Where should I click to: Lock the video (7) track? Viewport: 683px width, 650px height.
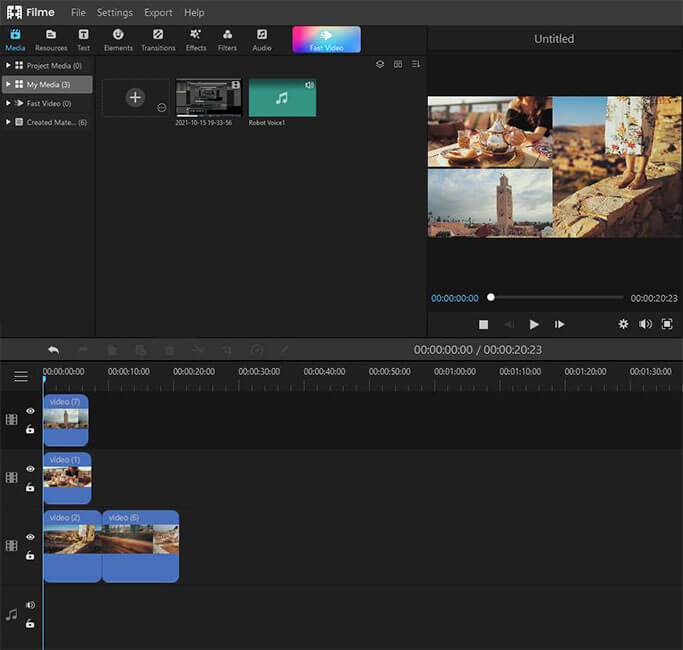tap(30, 429)
